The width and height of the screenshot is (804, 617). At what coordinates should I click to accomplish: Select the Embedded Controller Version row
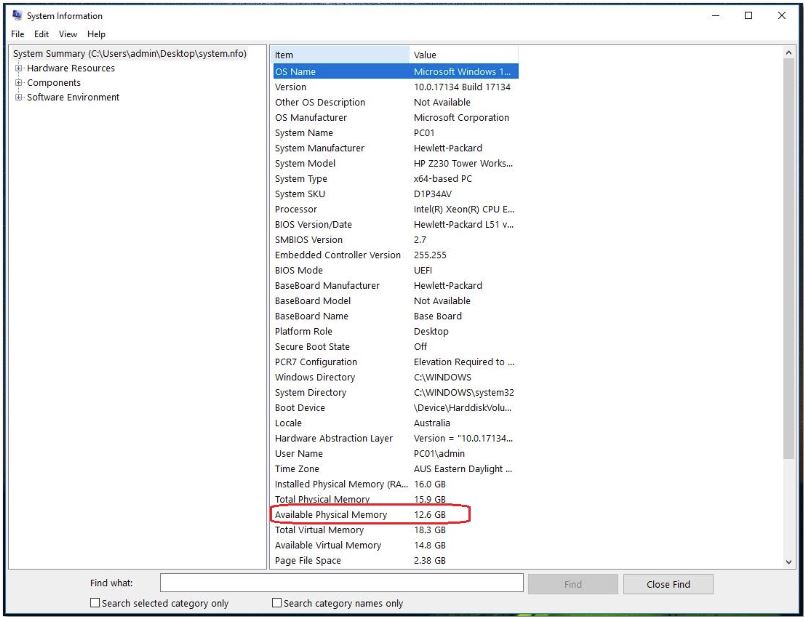click(x=396, y=255)
